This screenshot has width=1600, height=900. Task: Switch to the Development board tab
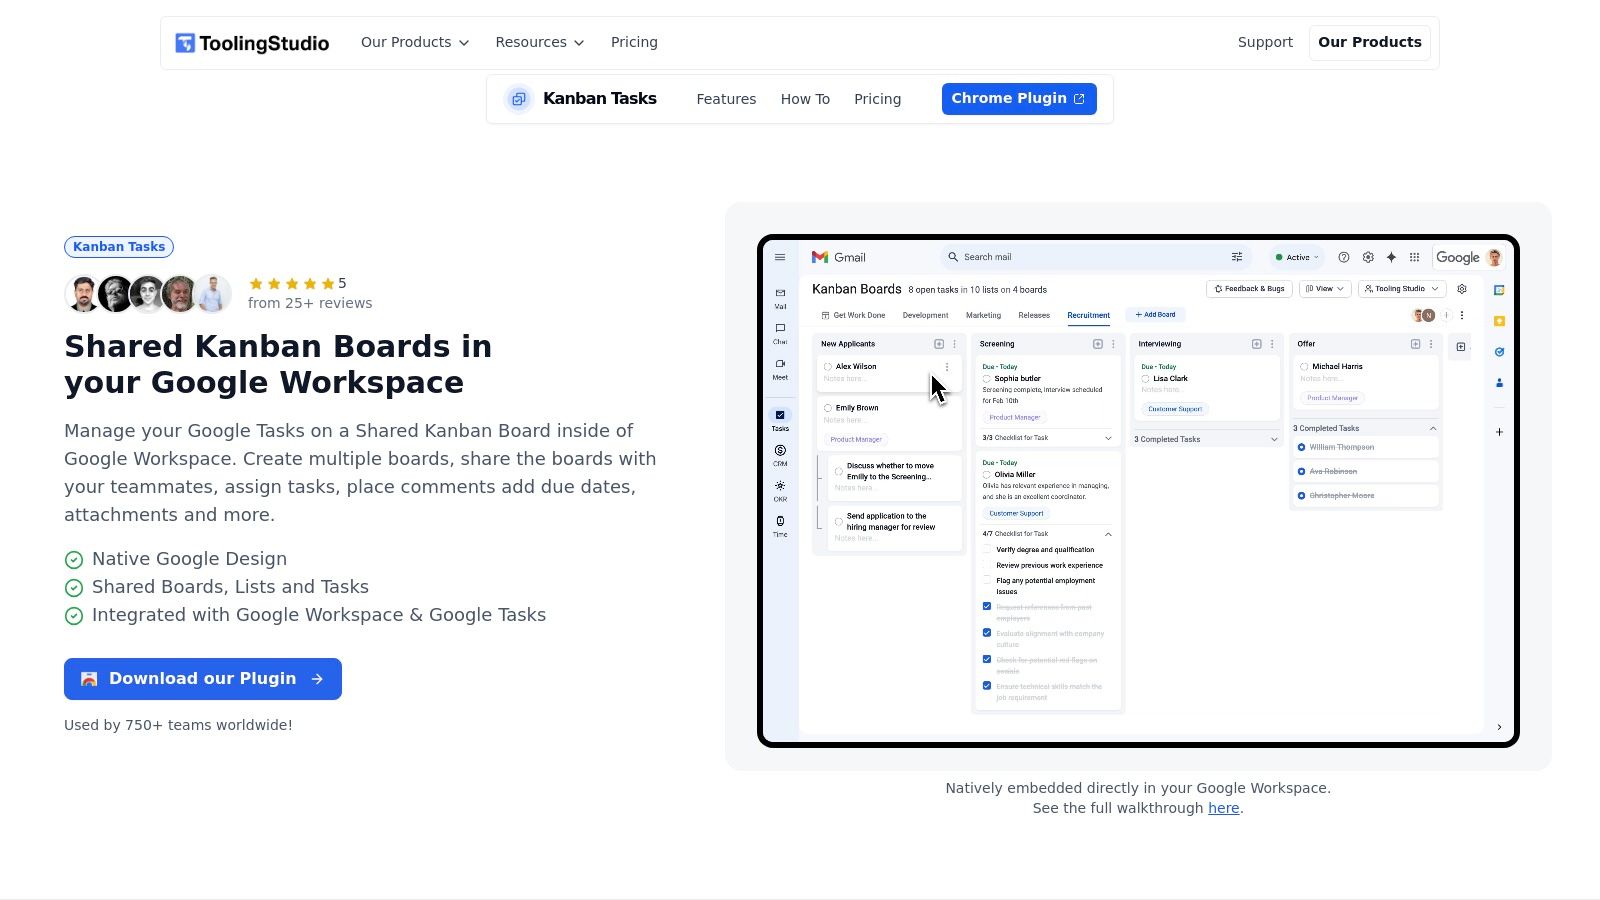(x=925, y=315)
